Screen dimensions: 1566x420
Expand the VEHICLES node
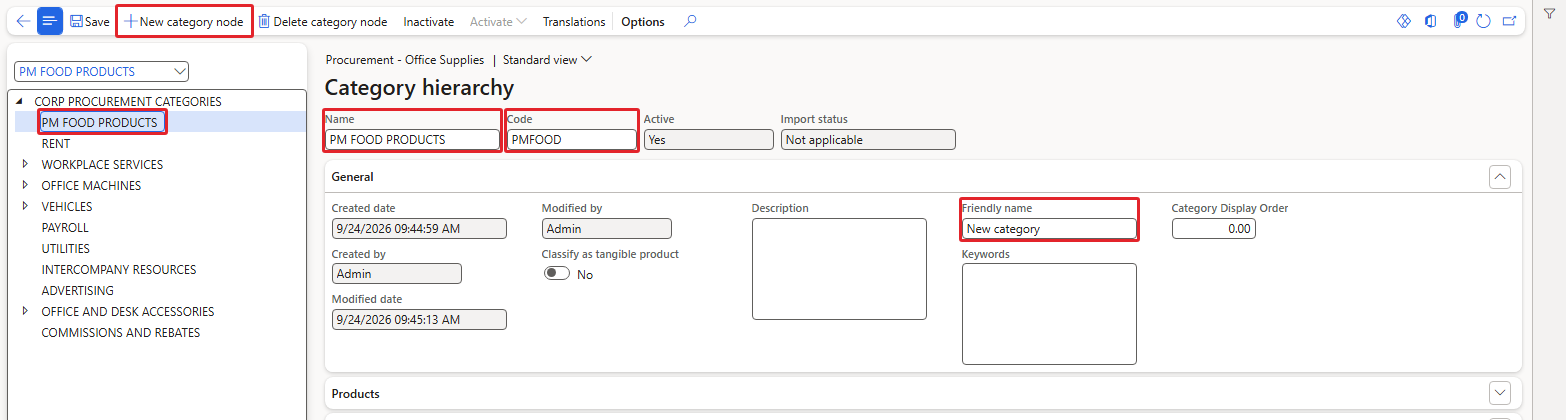(25, 206)
